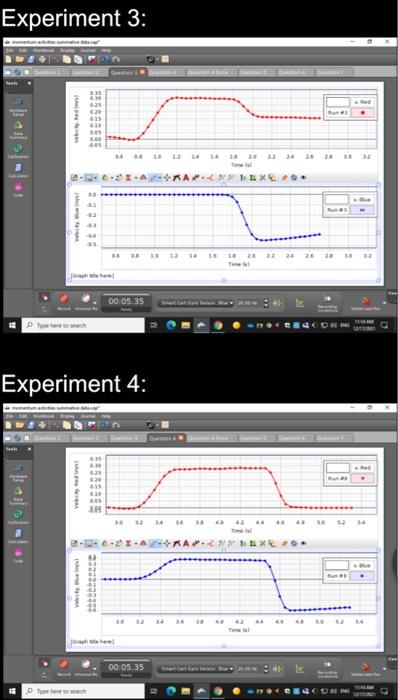Click coordinates crosshair tool in Experiment 4 graph toolbar

pyautogui.click(x=168, y=544)
